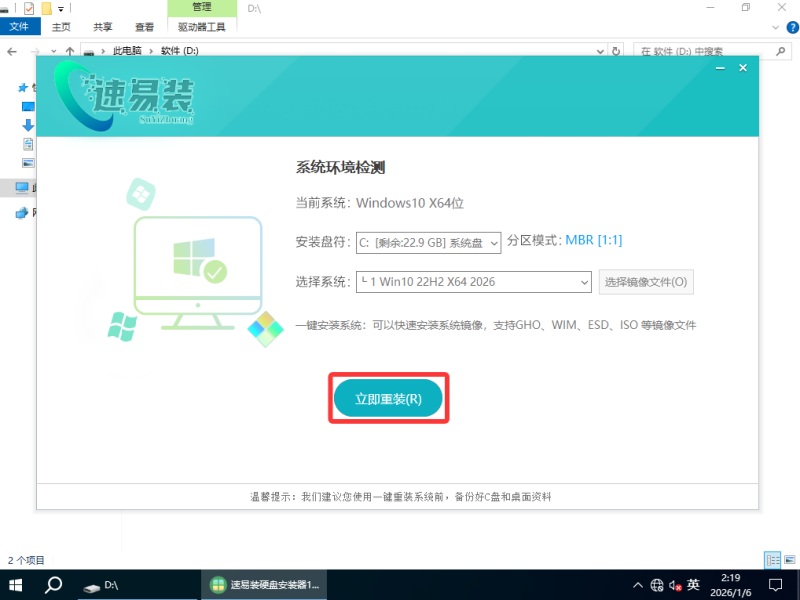Open the 文件 menu in File Explorer
Screen dimensions: 800x600
19,27
